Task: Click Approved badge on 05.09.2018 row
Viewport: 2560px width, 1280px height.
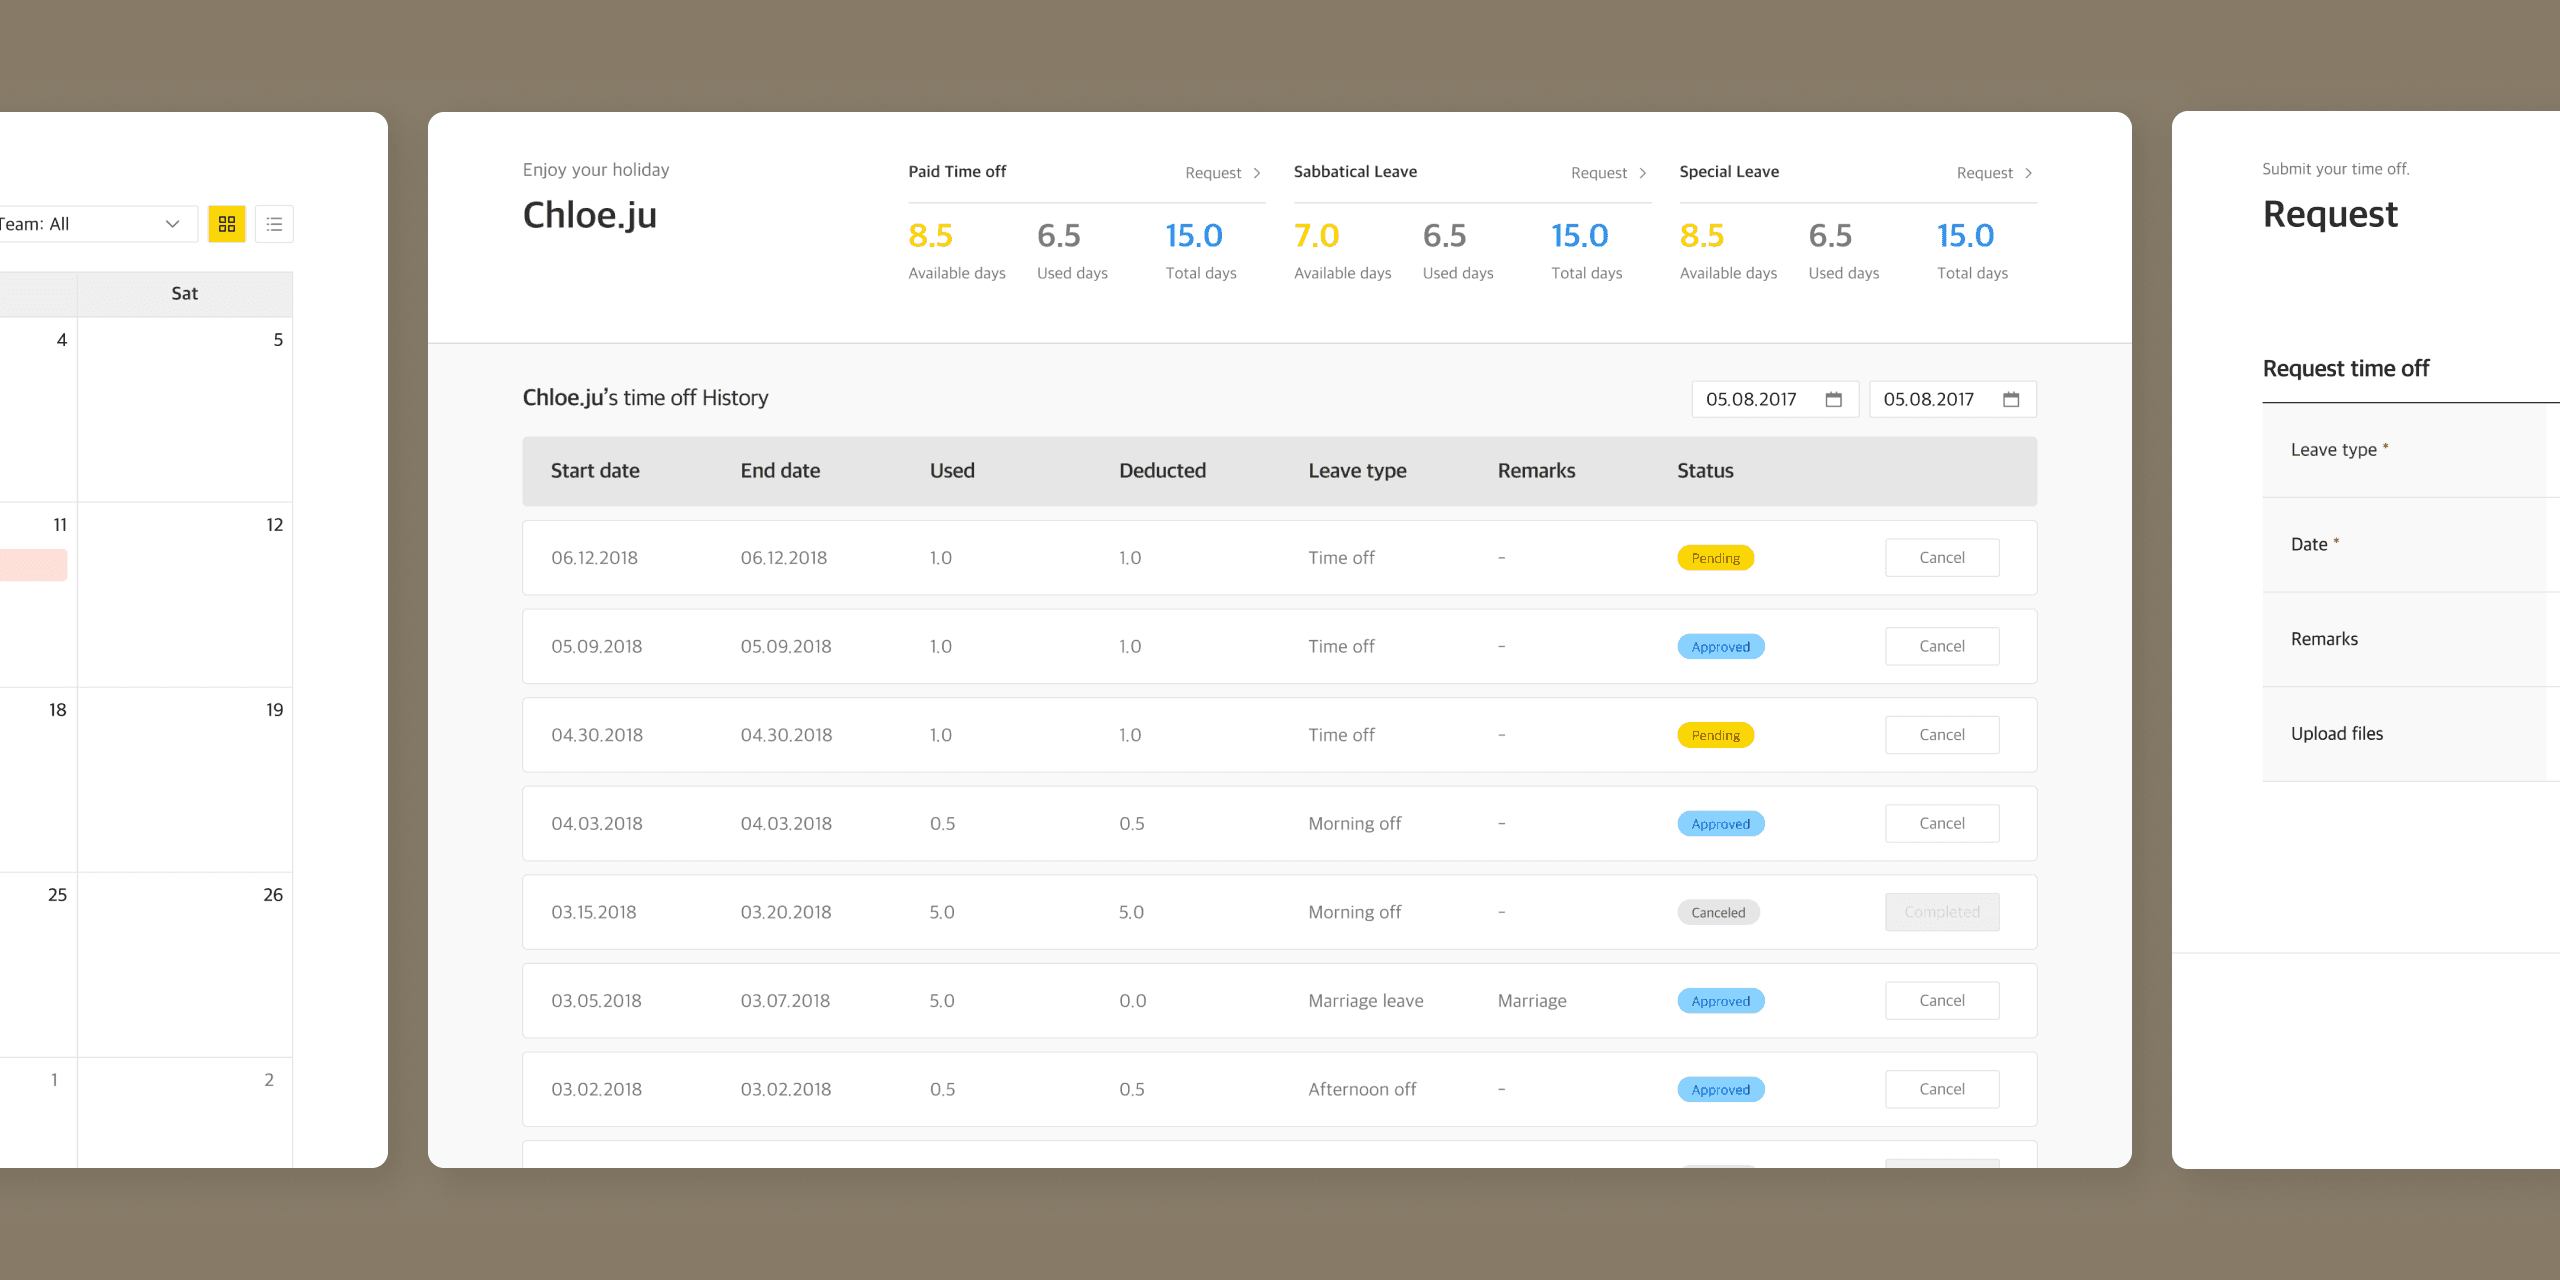Action: pyautogui.click(x=1720, y=647)
